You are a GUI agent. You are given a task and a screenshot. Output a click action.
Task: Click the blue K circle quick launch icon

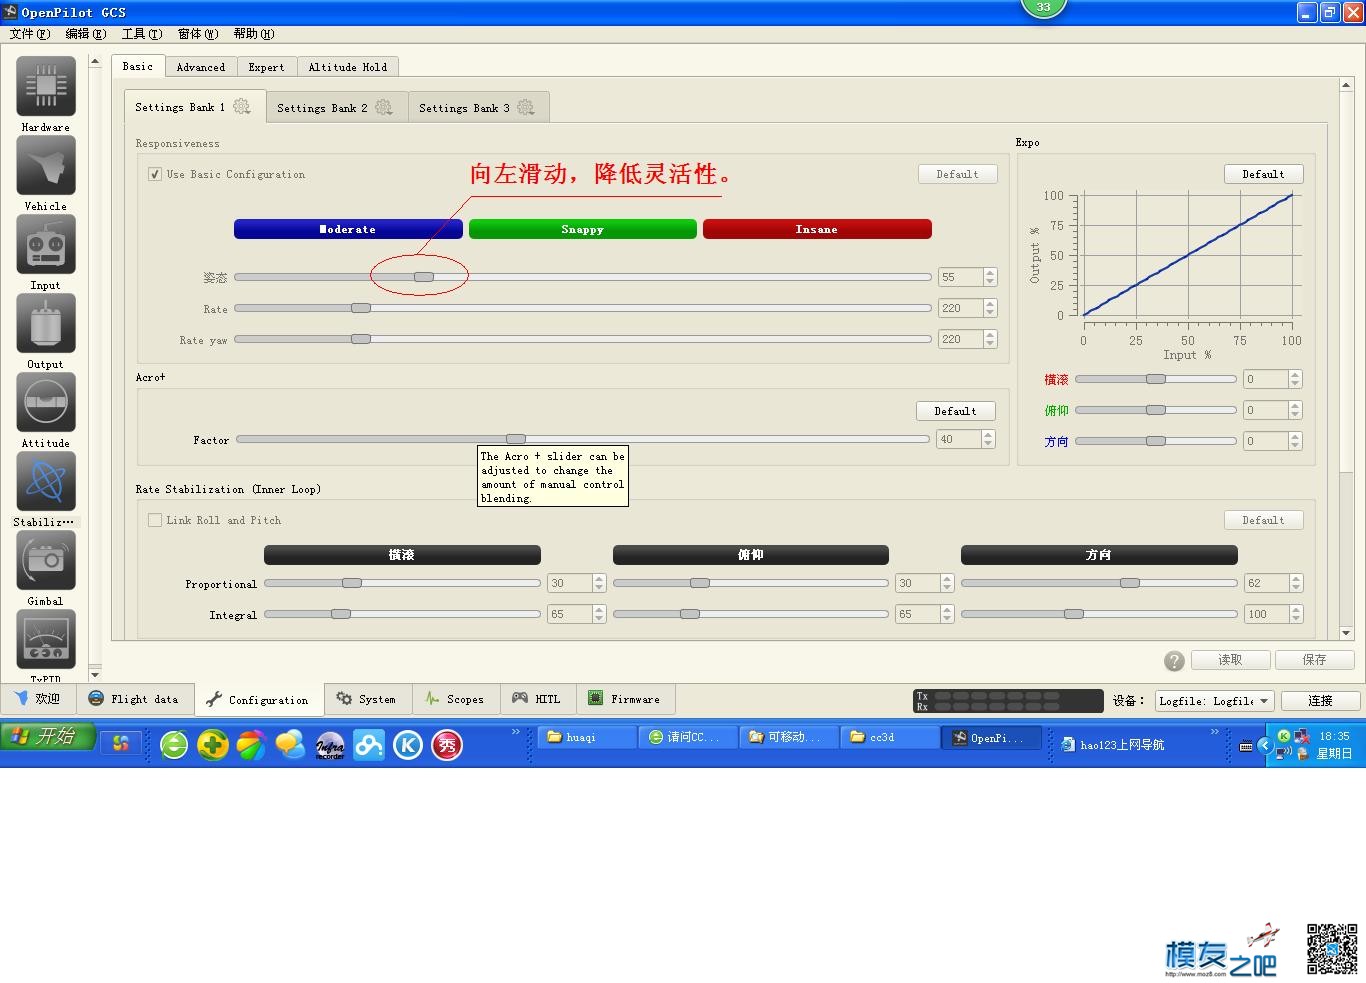click(x=408, y=745)
